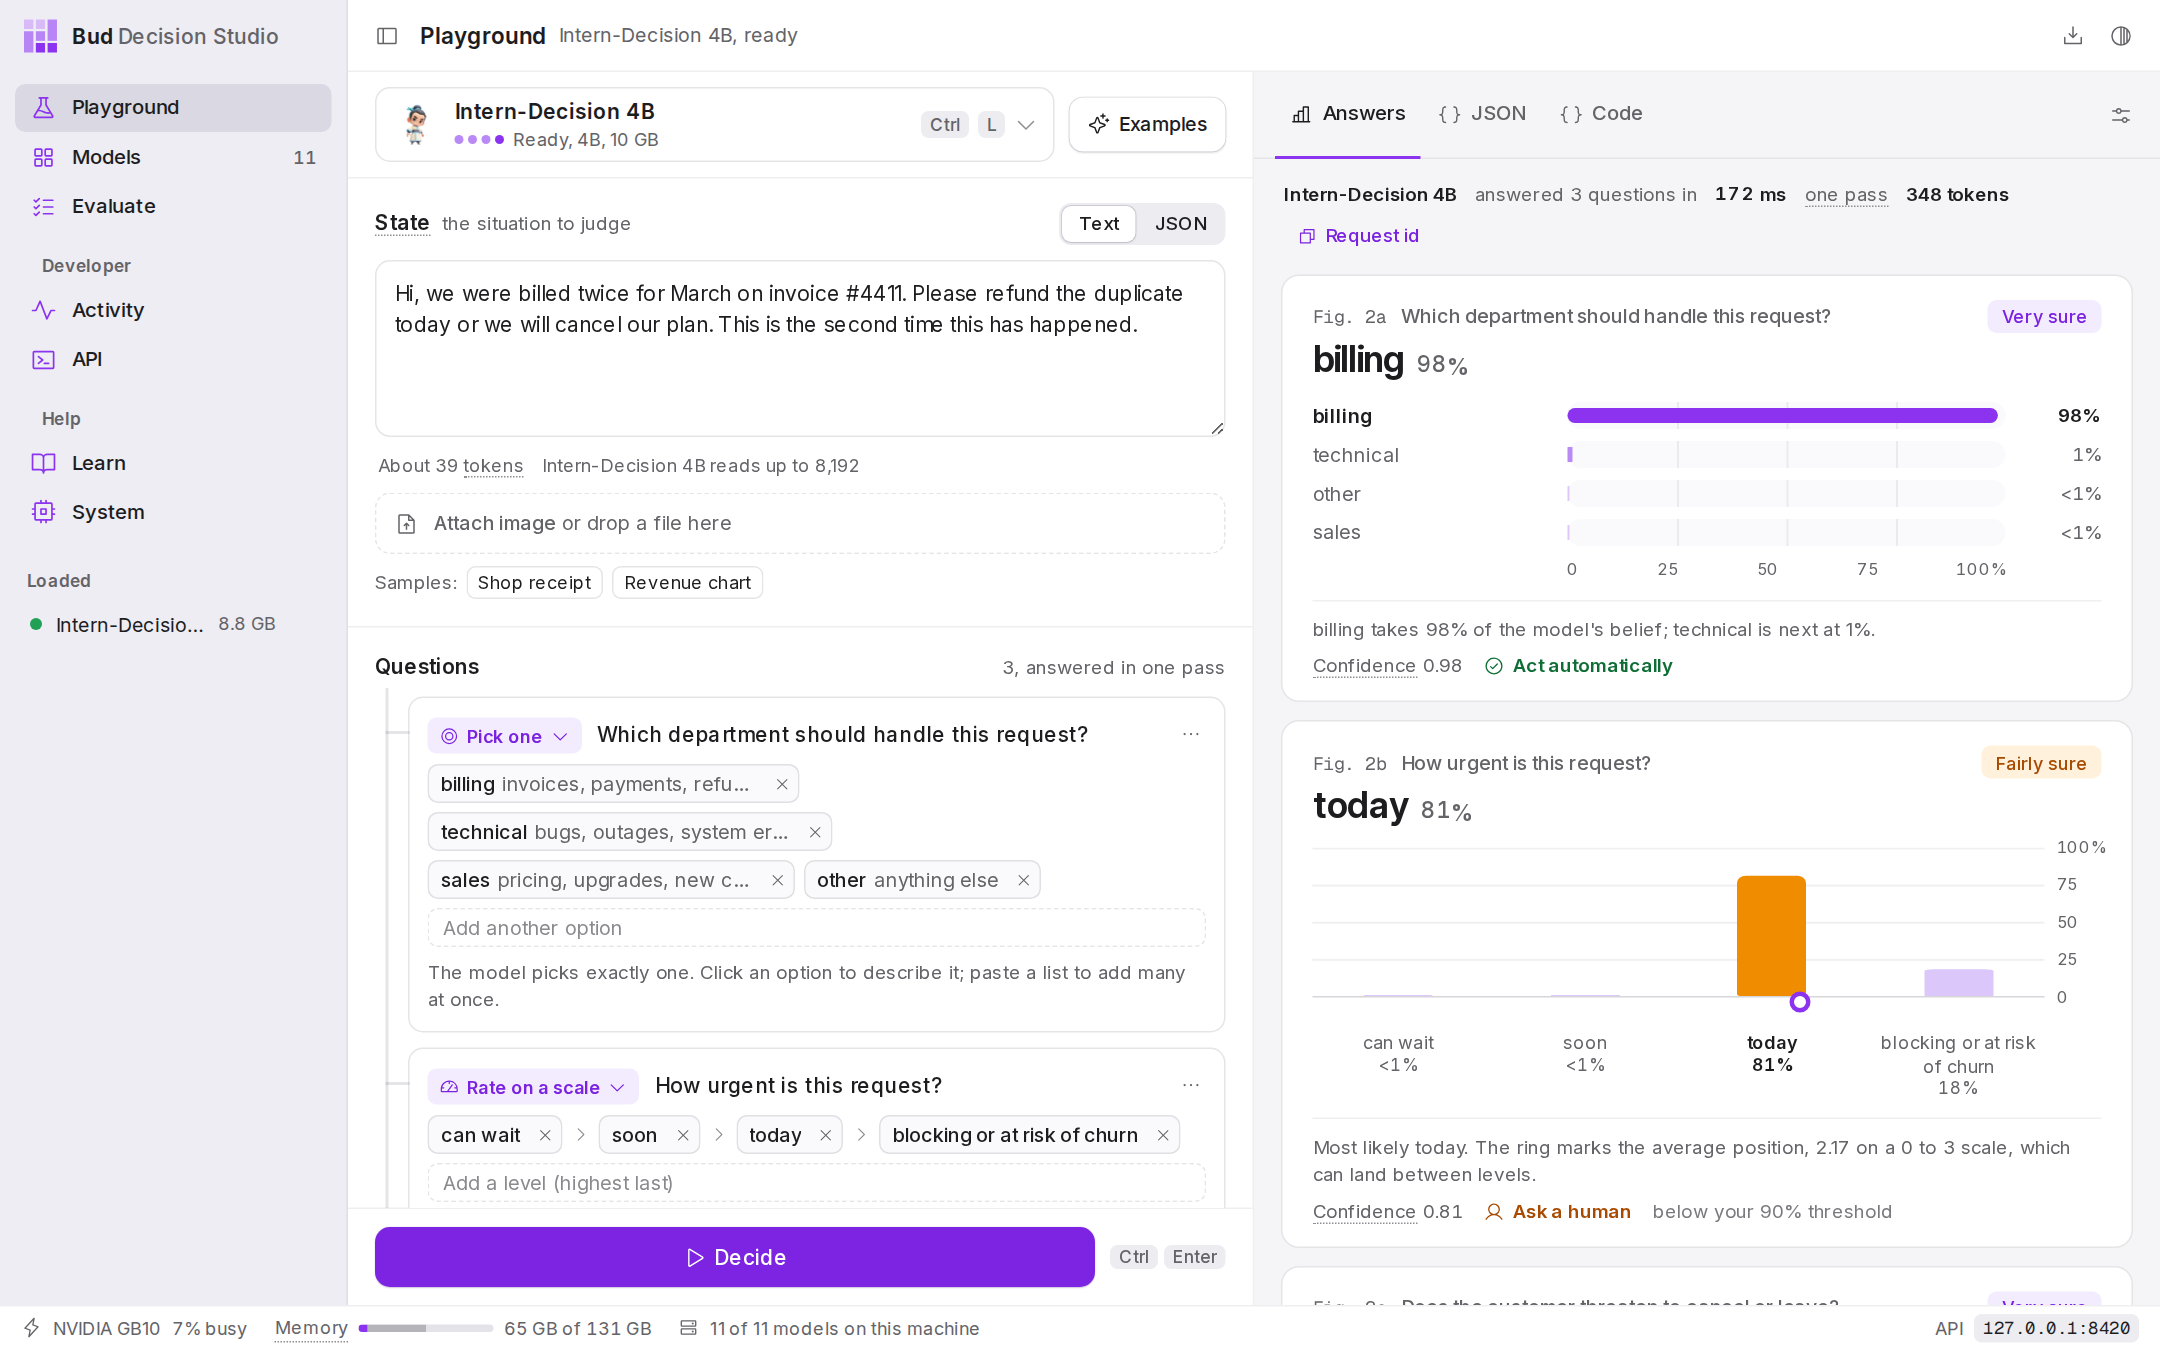Open answer settings sliders icon
The height and width of the screenshot is (1350, 2160).
(2121, 115)
